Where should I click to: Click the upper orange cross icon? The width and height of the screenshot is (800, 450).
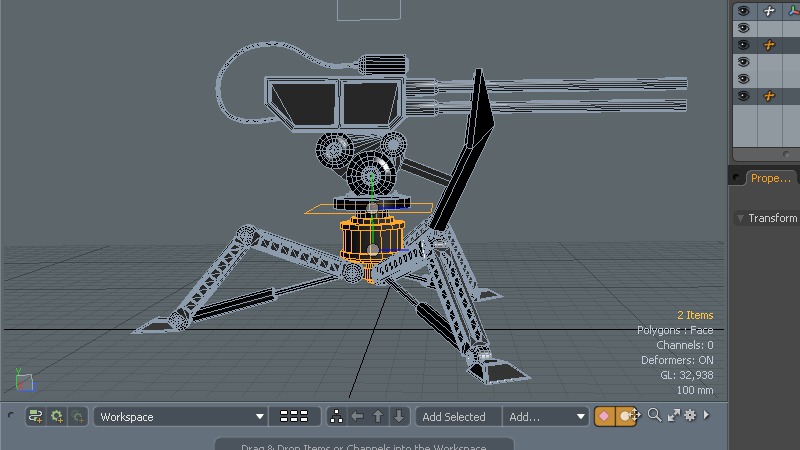pyautogui.click(x=769, y=45)
